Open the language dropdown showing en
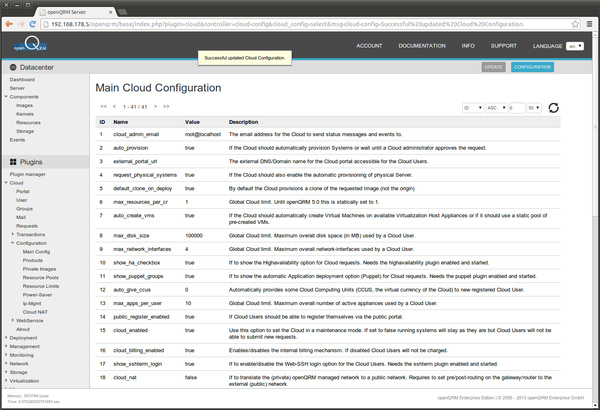 575,46
